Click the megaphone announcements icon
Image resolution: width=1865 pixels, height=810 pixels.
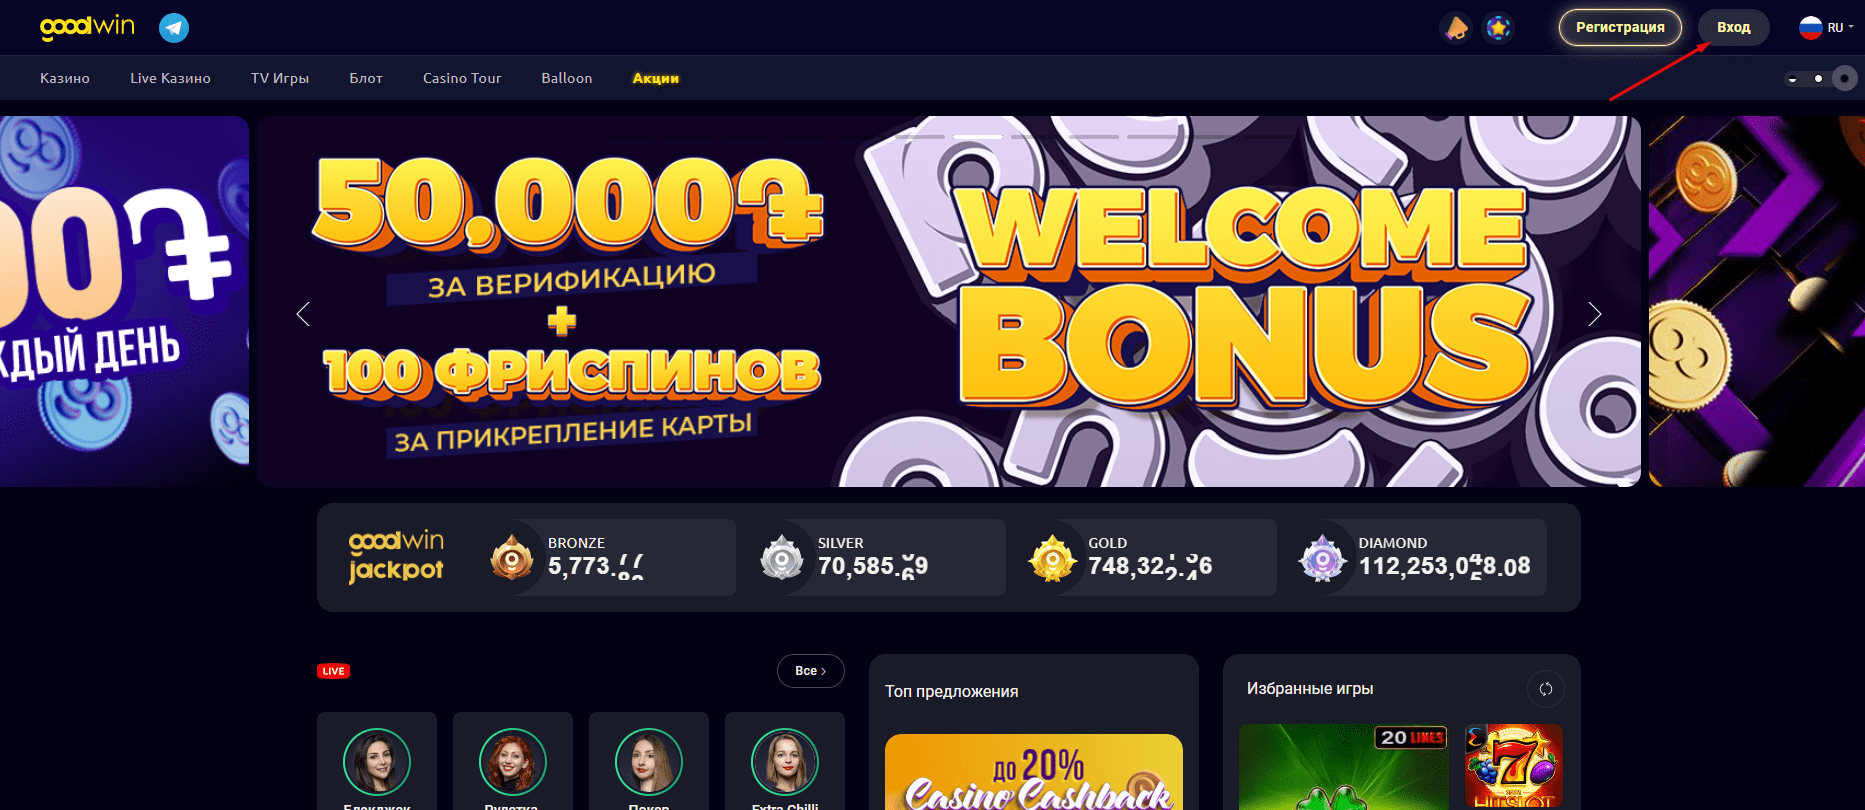(1457, 27)
